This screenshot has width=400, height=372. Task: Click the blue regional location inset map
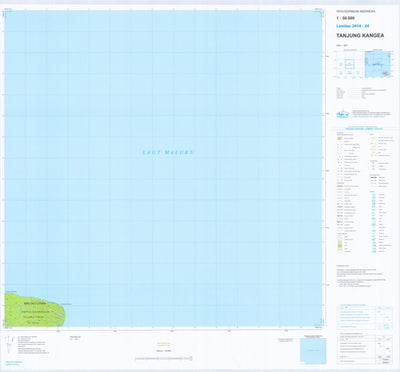click(x=378, y=64)
